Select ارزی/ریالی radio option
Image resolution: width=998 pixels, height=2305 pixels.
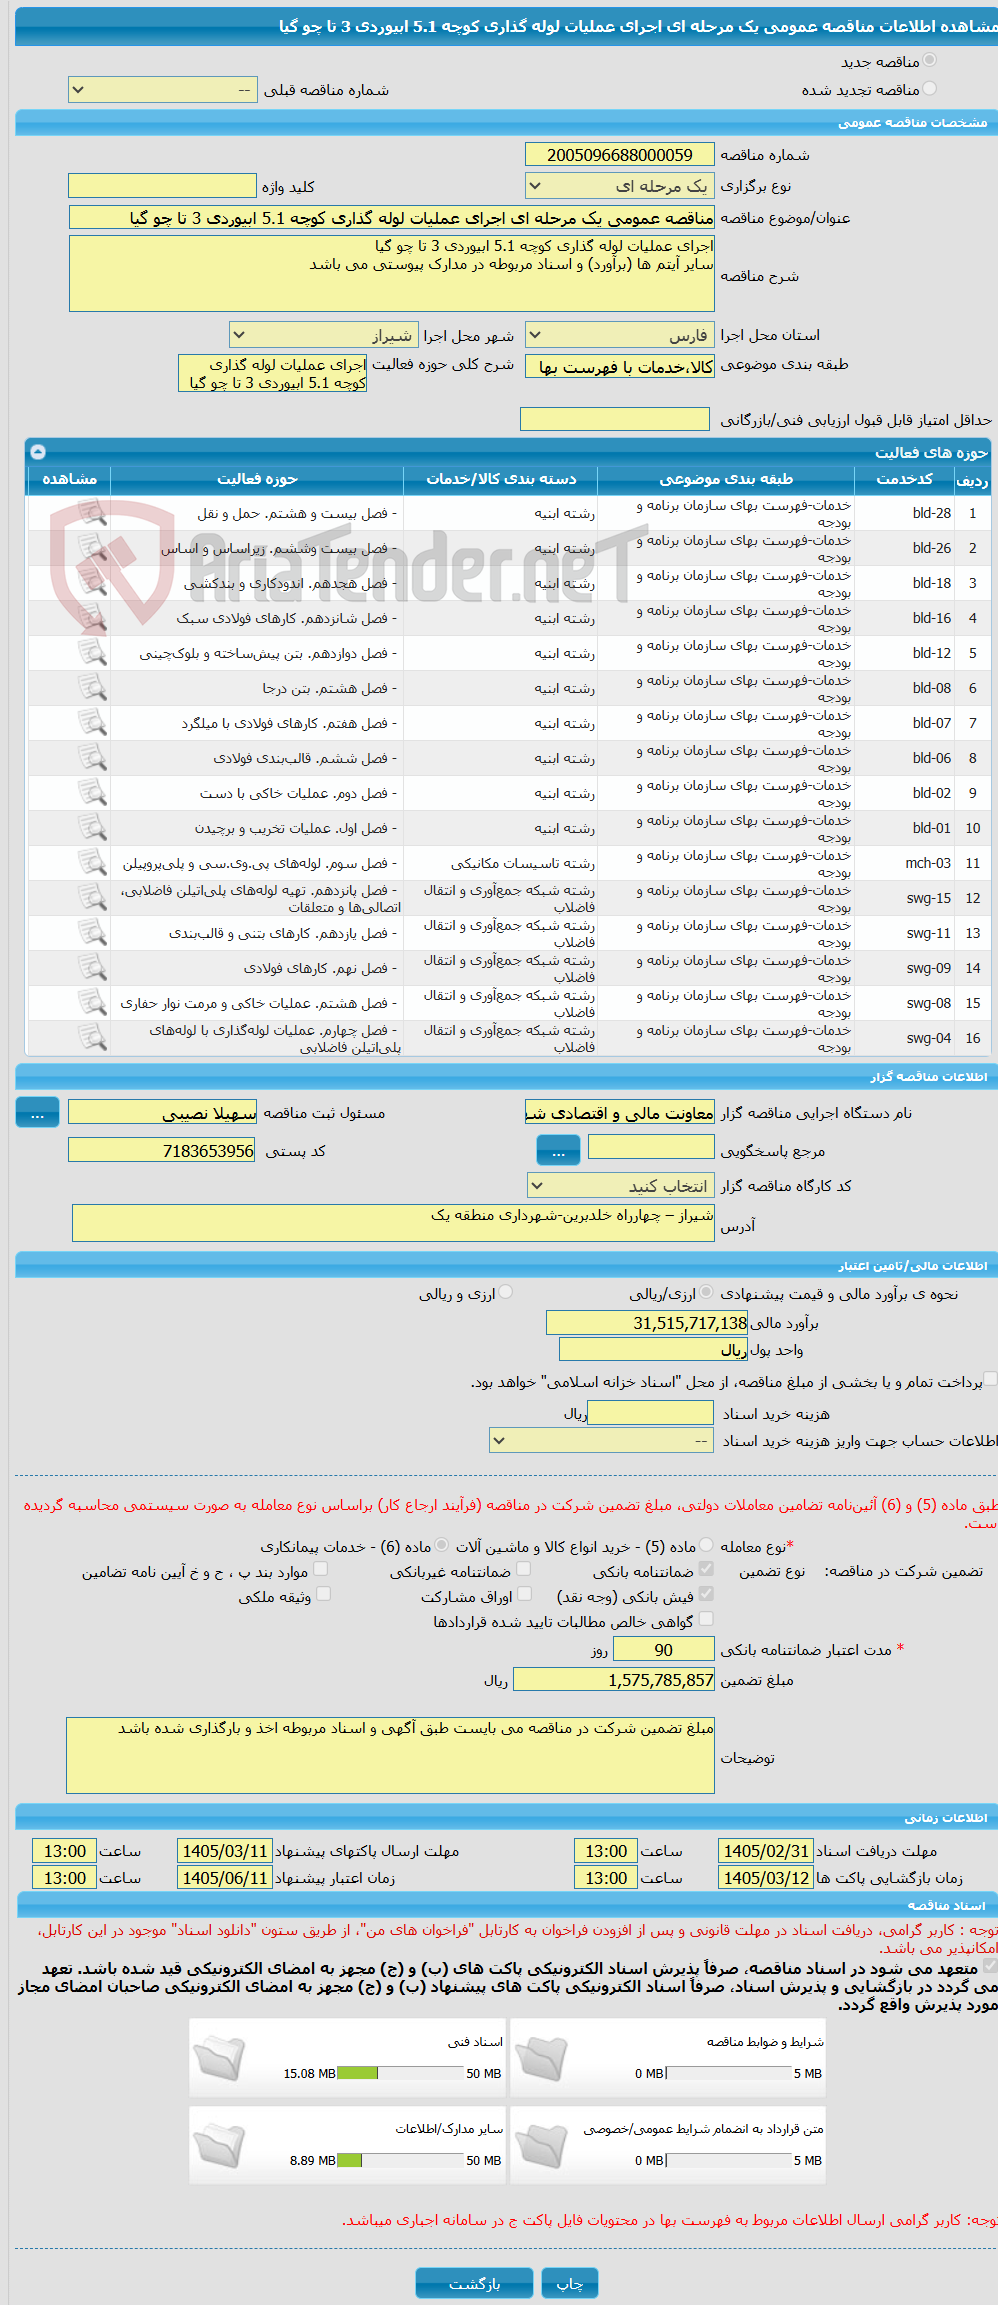(x=707, y=1292)
